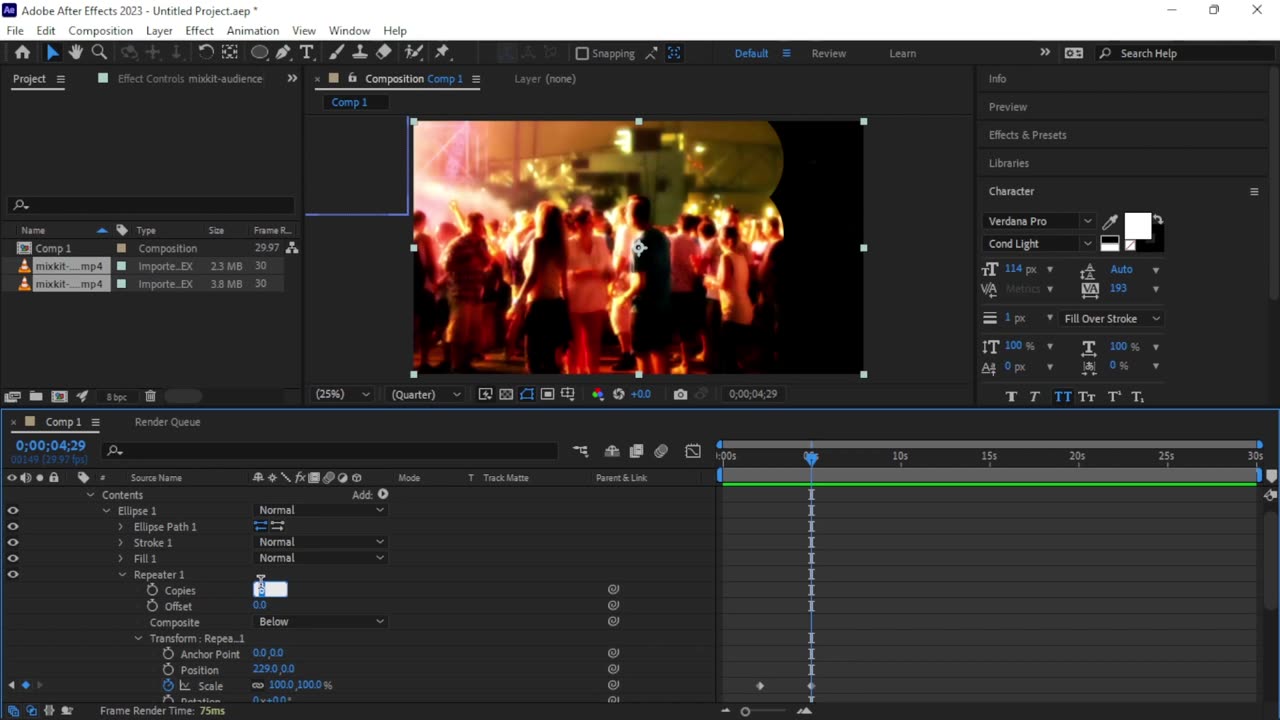Screen dimensions: 1280x720
Task: Switch to Effect Controls tab
Action: (x=190, y=79)
